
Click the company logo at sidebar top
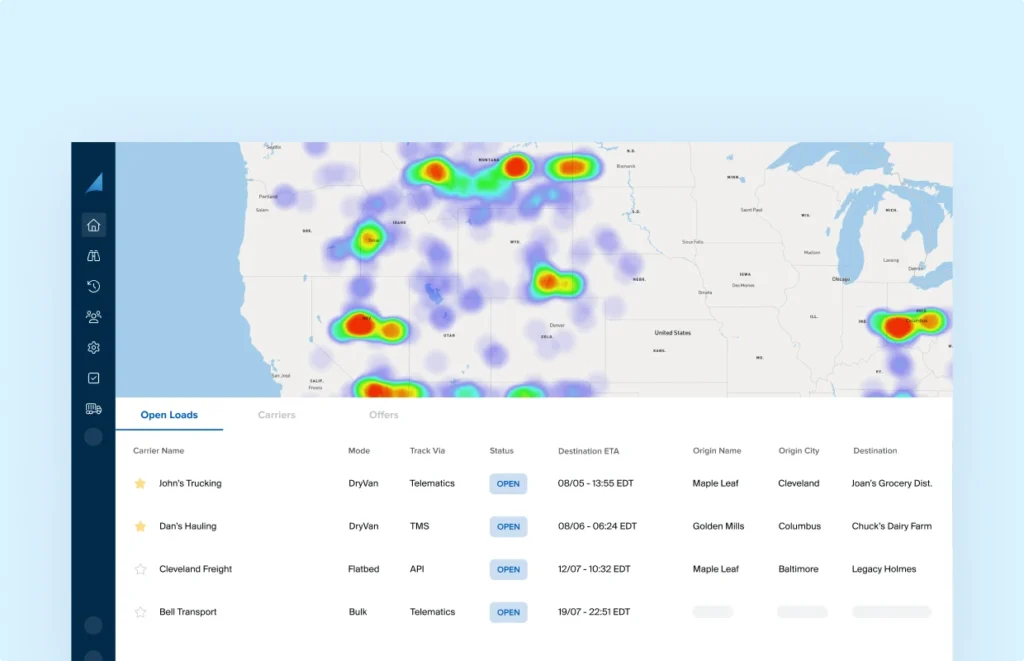tap(93, 181)
